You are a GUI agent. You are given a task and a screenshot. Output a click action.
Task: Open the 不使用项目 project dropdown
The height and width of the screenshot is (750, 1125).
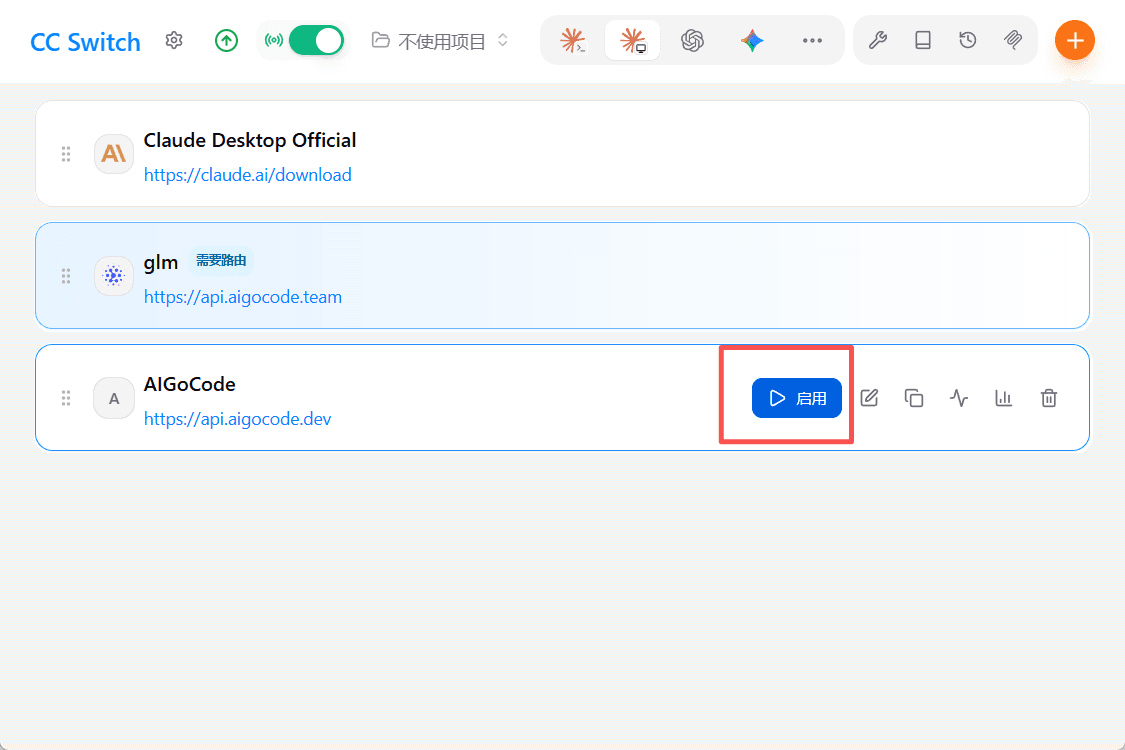[x=441, y=41]
